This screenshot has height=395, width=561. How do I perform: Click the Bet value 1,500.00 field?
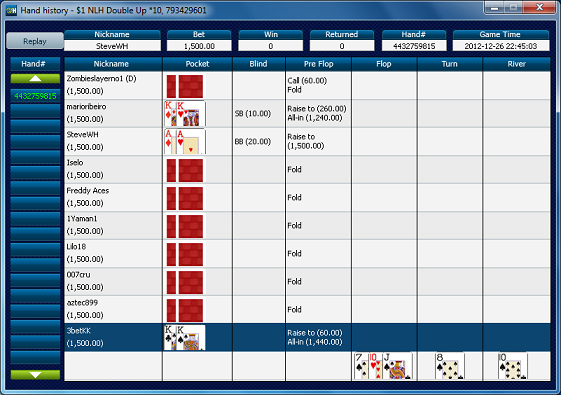[199, 46]
